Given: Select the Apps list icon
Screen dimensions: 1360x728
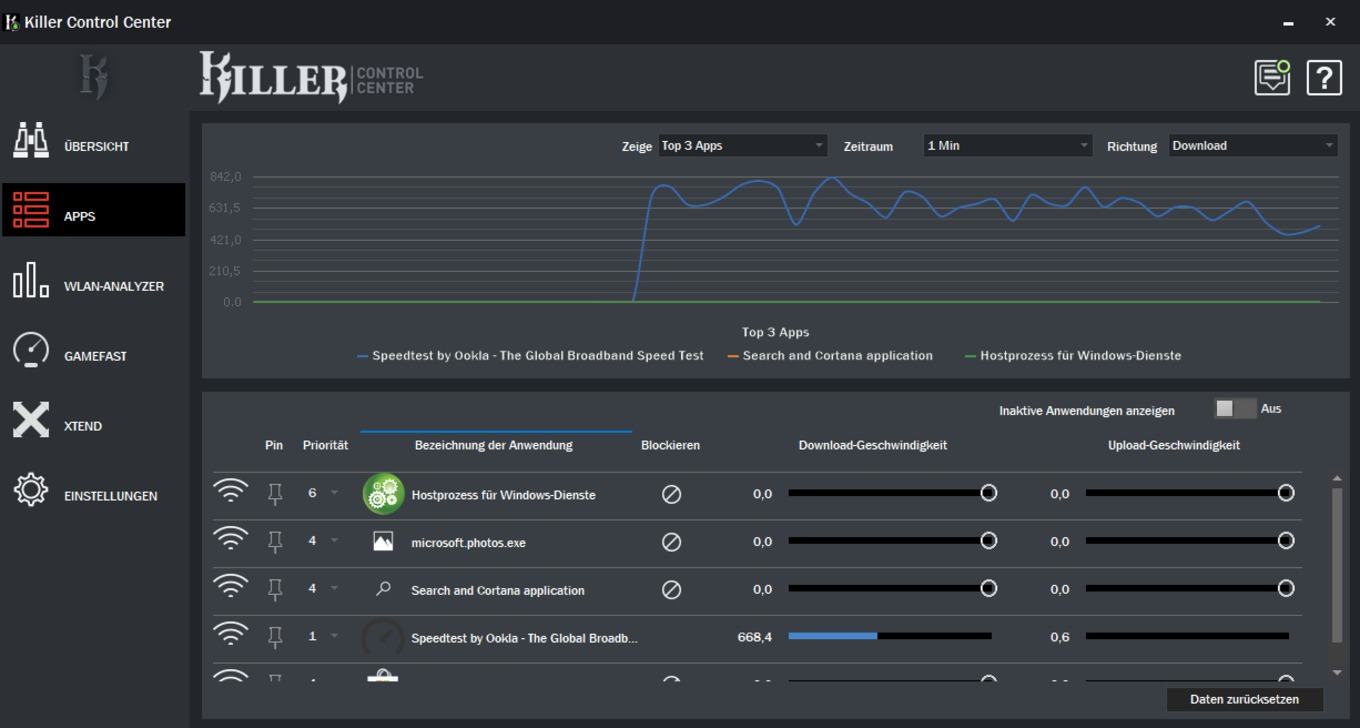Looking at the screenshot, I should click(31, 211).
